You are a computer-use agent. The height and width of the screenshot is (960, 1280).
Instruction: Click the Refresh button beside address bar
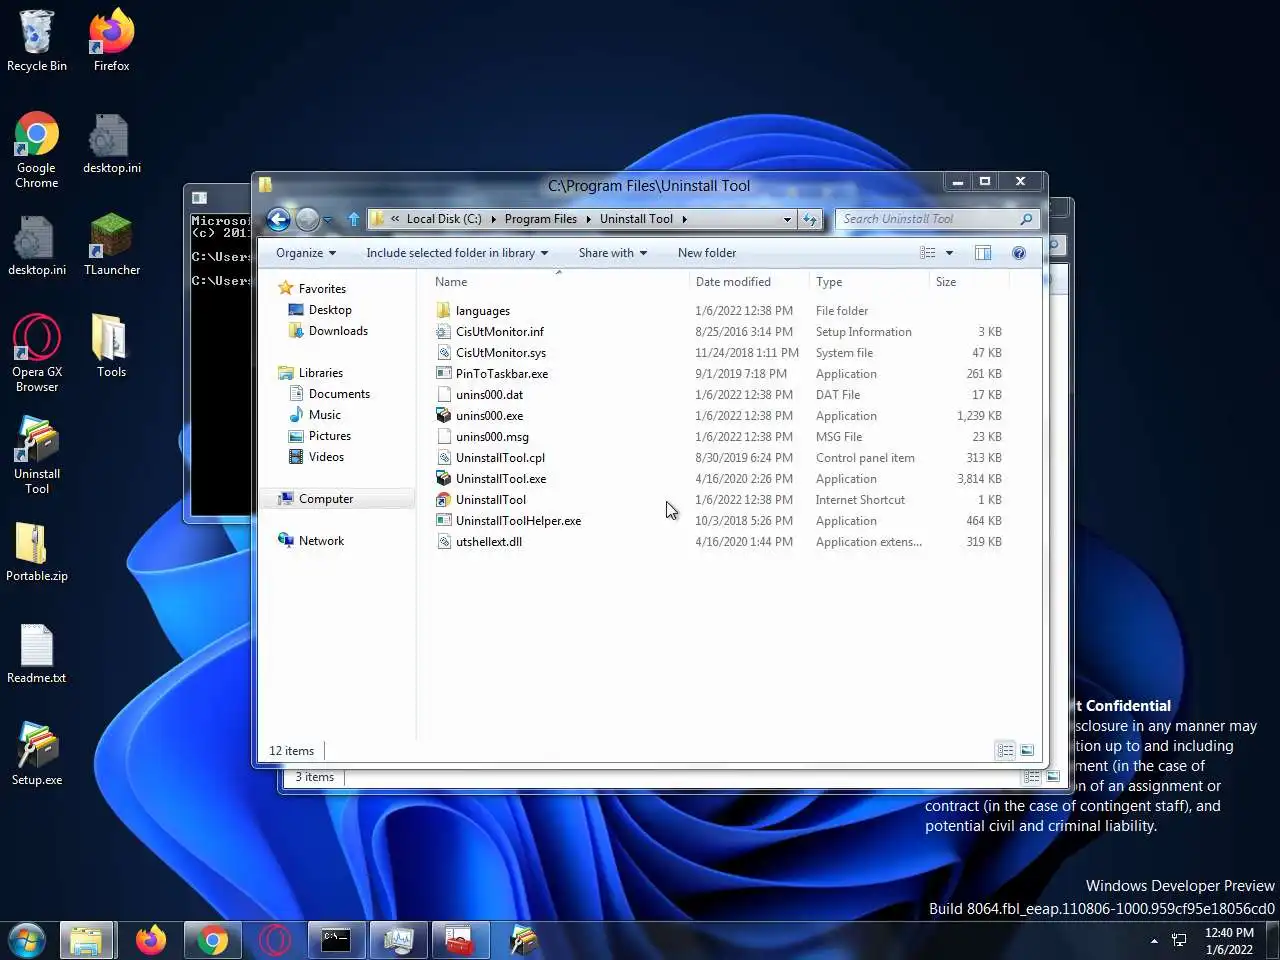point(810,219)
